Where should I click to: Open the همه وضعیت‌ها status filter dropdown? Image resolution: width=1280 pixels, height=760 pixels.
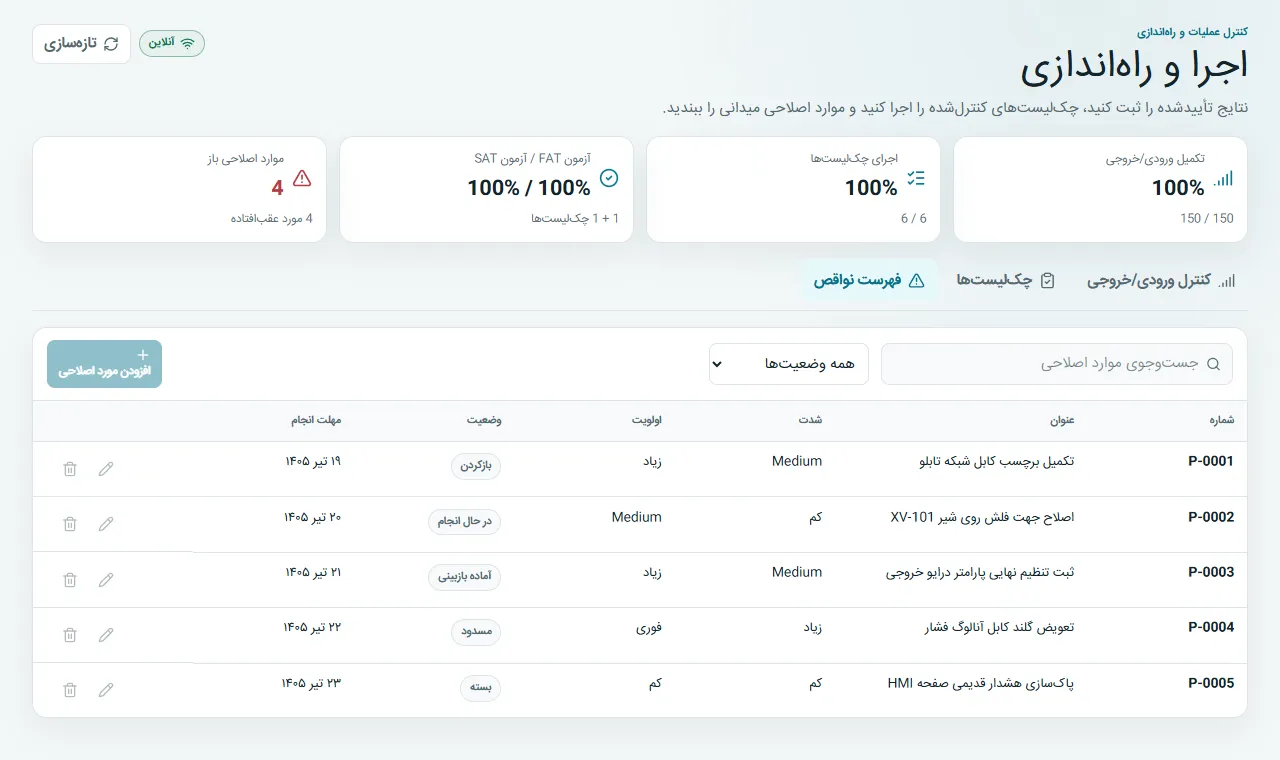click(x=789, y=364)
